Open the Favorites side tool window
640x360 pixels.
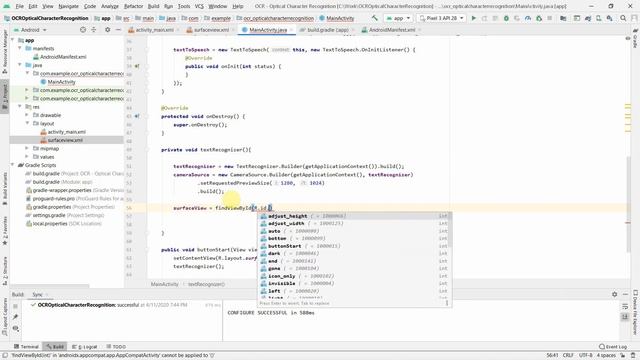(x=4, y=231)
